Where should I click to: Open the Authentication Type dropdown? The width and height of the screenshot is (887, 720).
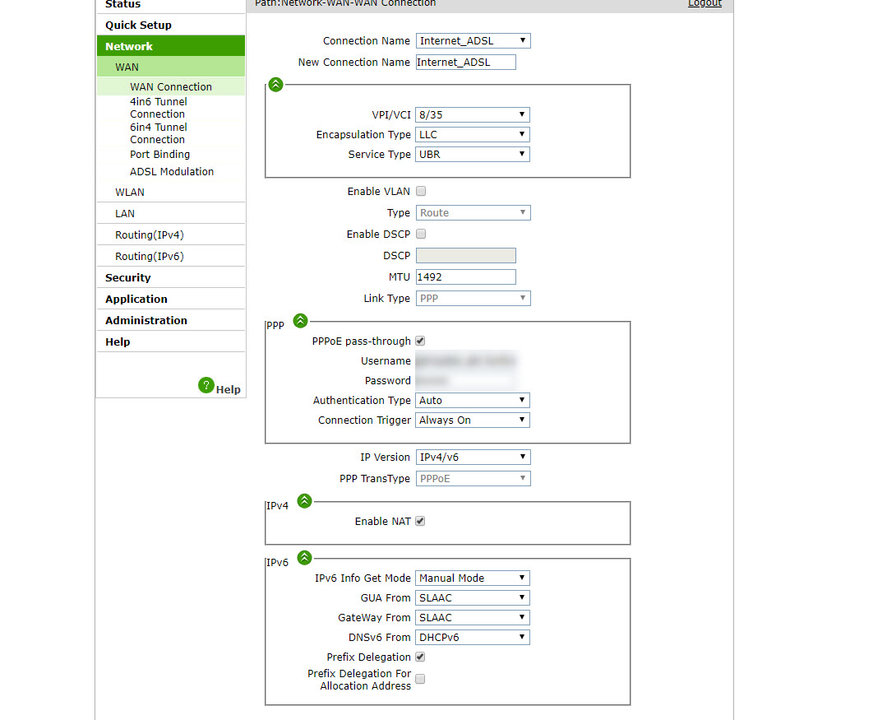(x=472, y=400)
